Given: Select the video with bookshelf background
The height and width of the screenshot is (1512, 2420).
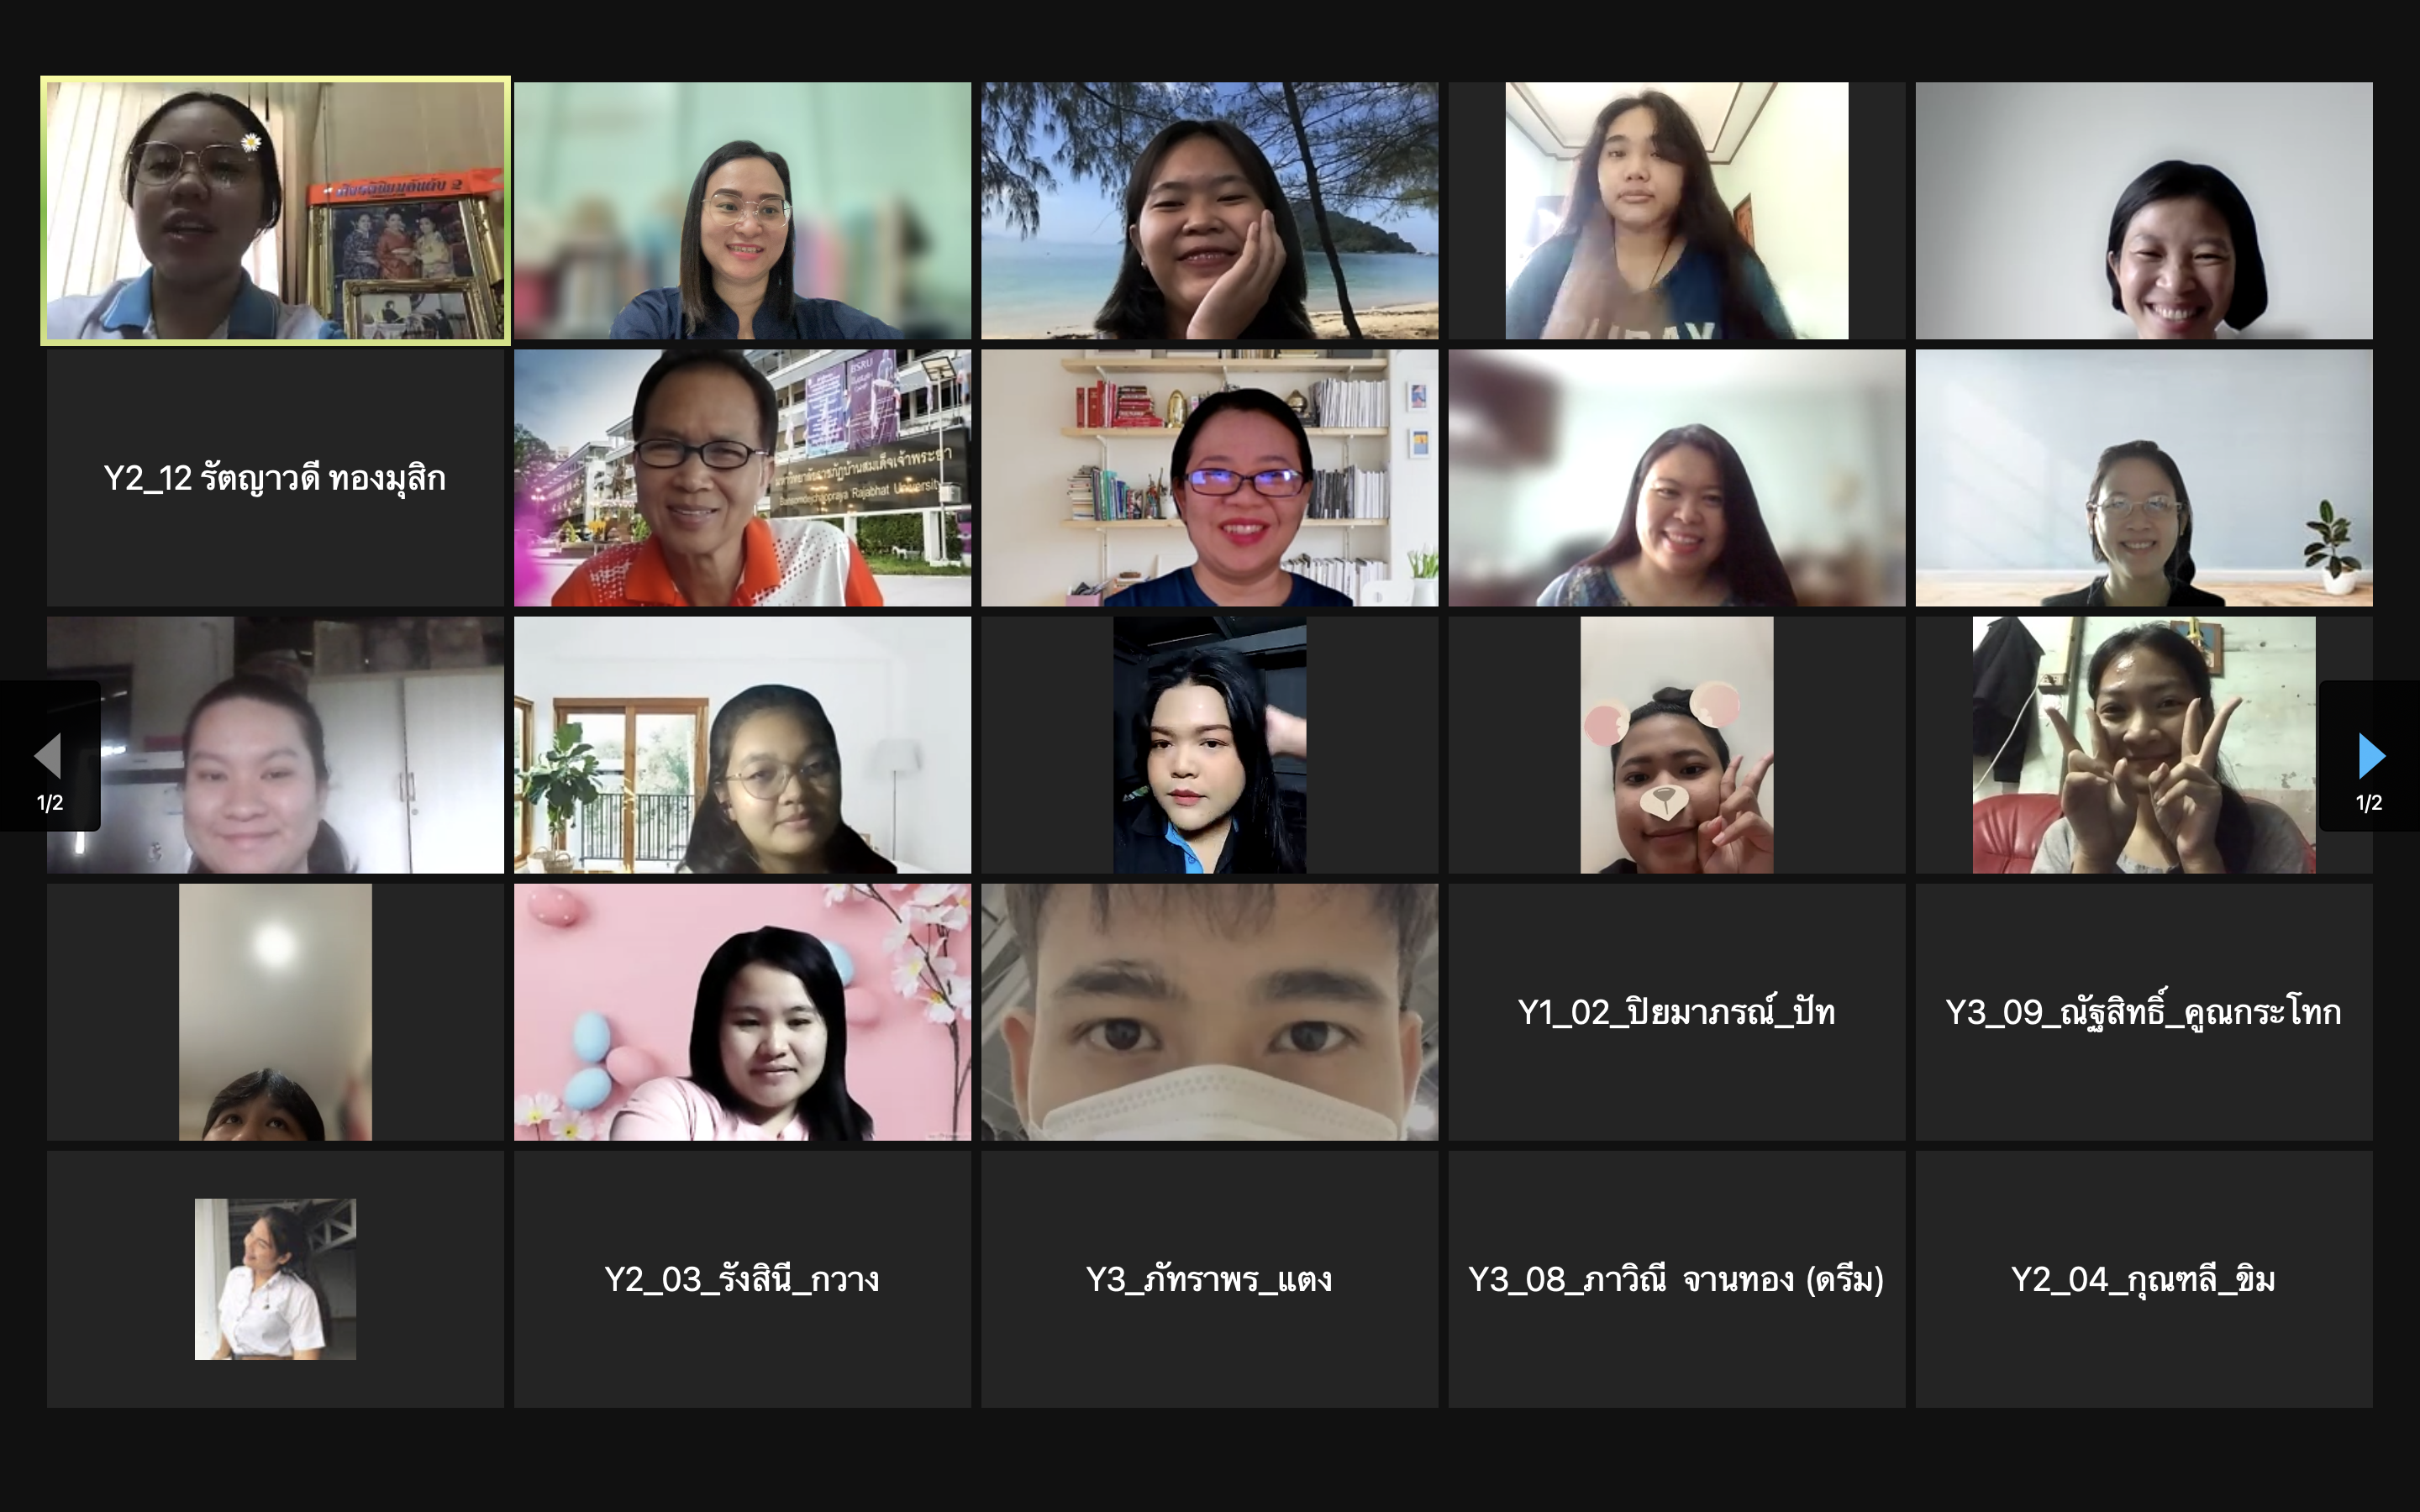Looking at the screenshot, I should click(x=1209, y=478).
